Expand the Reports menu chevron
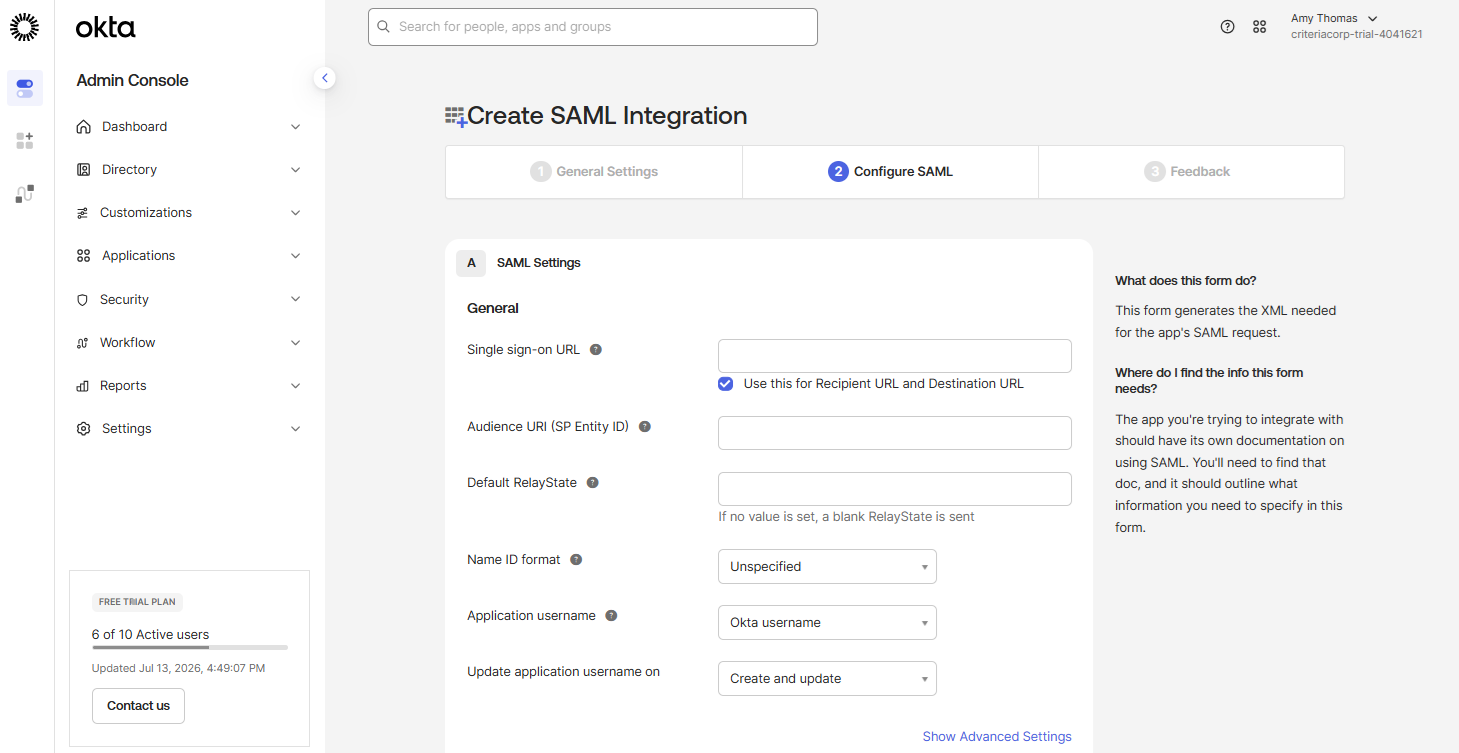1459x753 pixels. point(296,386)
